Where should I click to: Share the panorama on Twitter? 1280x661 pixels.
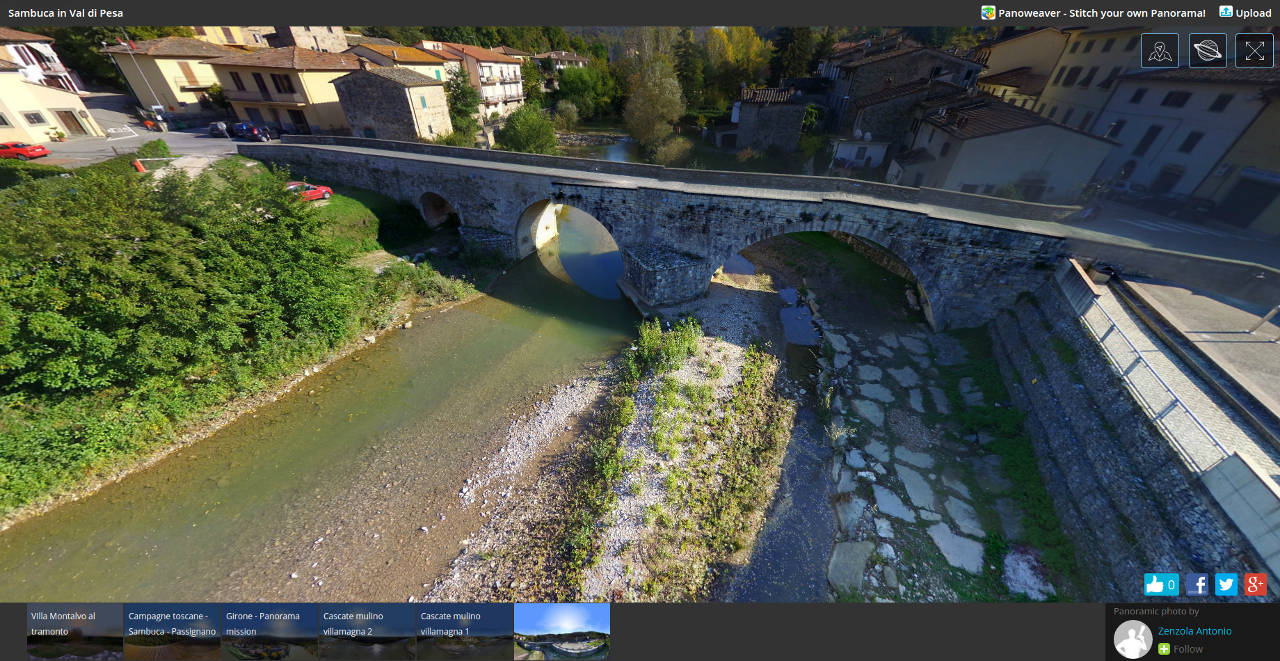coord(1226,585)
